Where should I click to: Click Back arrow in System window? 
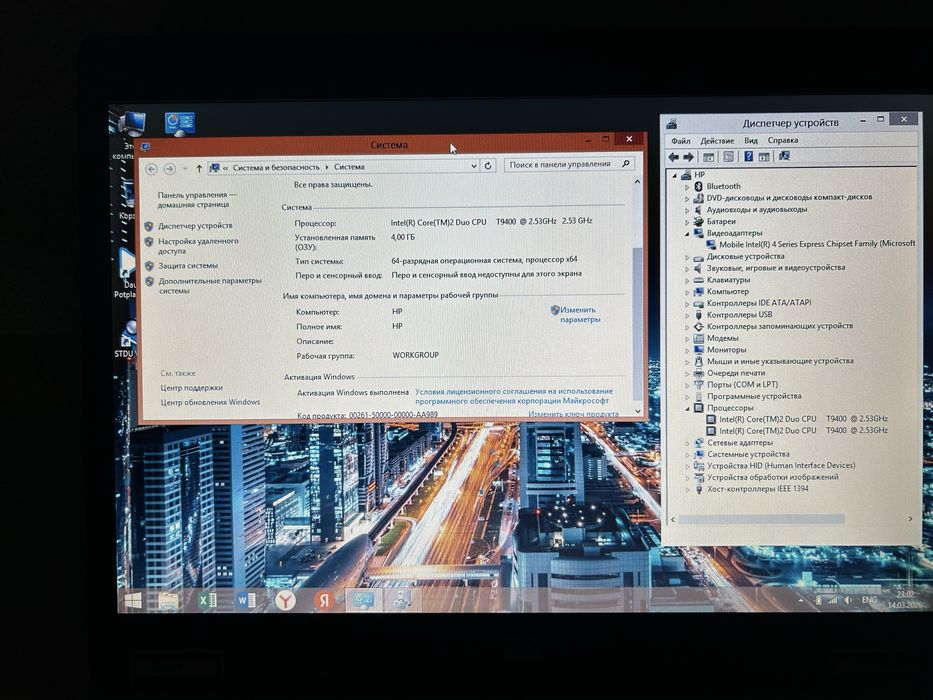coord(151,169)
